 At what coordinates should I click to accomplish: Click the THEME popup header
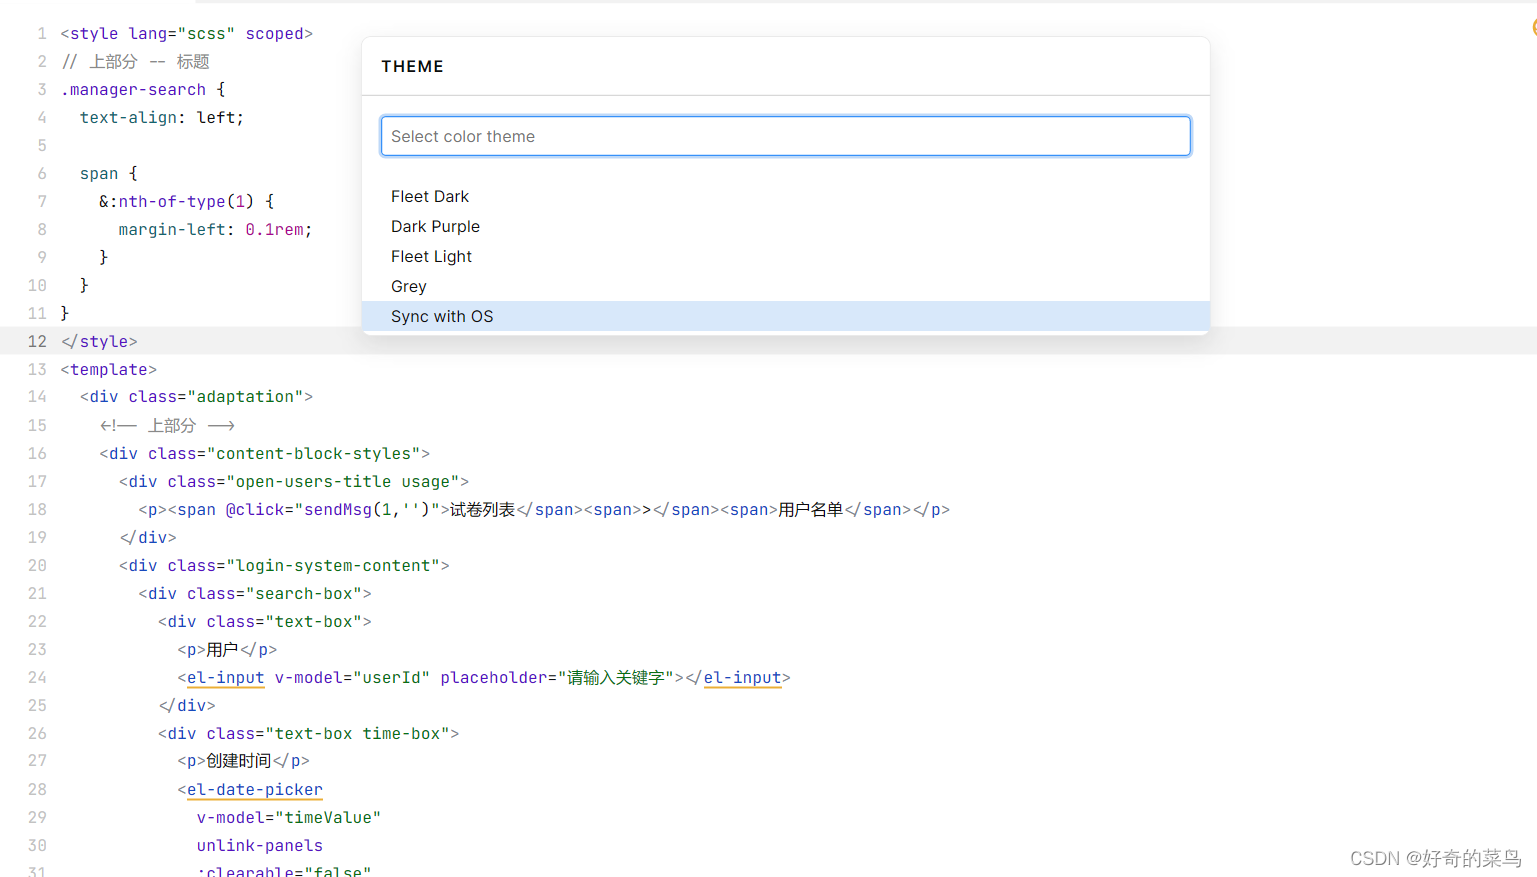412,66
